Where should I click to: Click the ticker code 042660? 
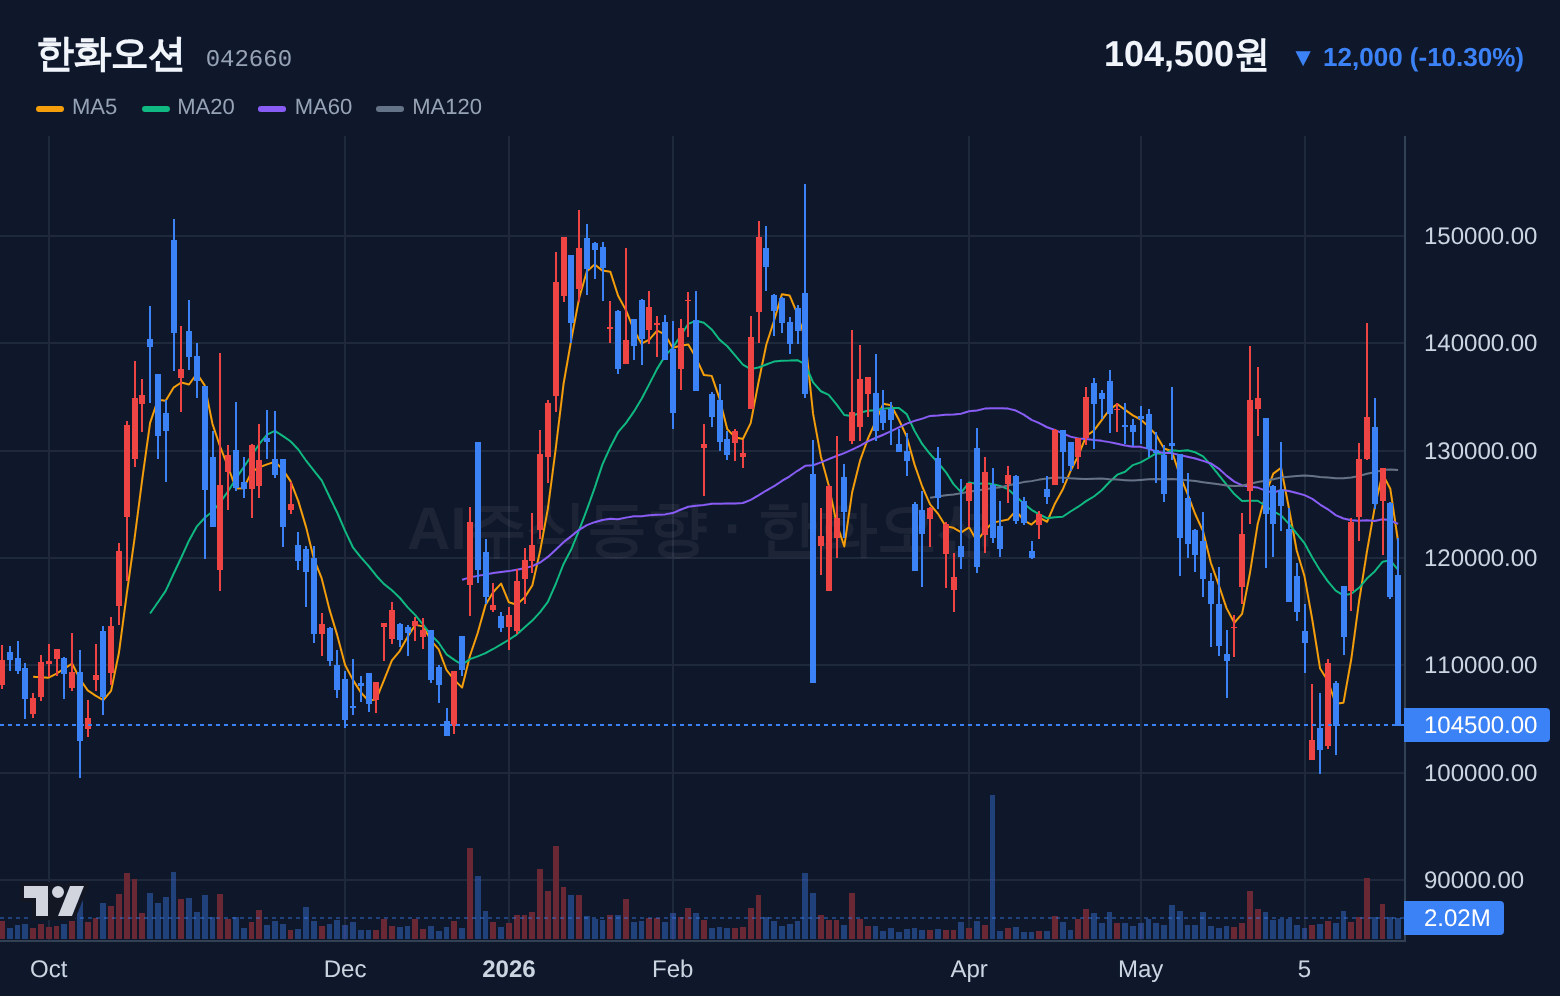click(249, 59)
